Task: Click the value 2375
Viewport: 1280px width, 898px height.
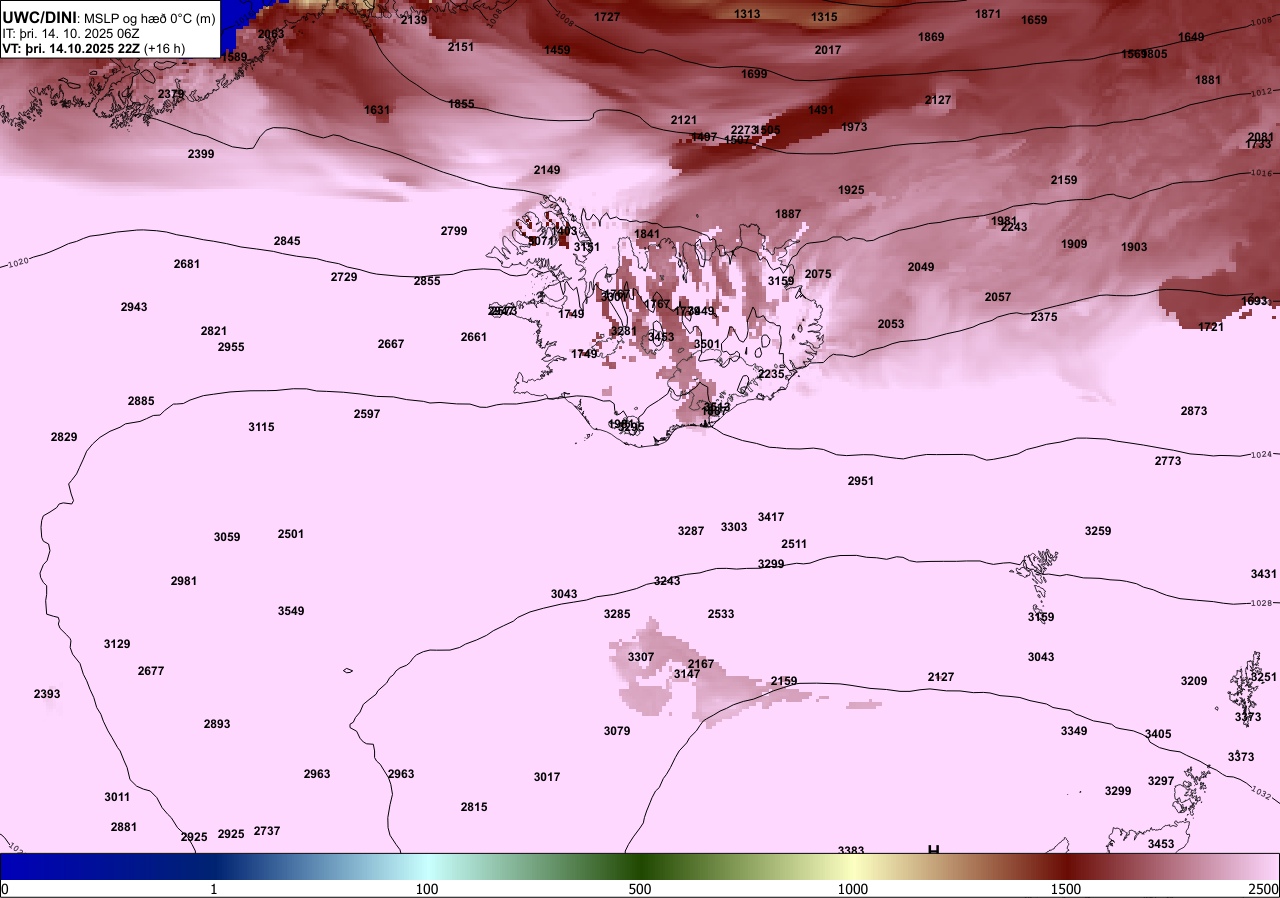Action: [1044, 317]
